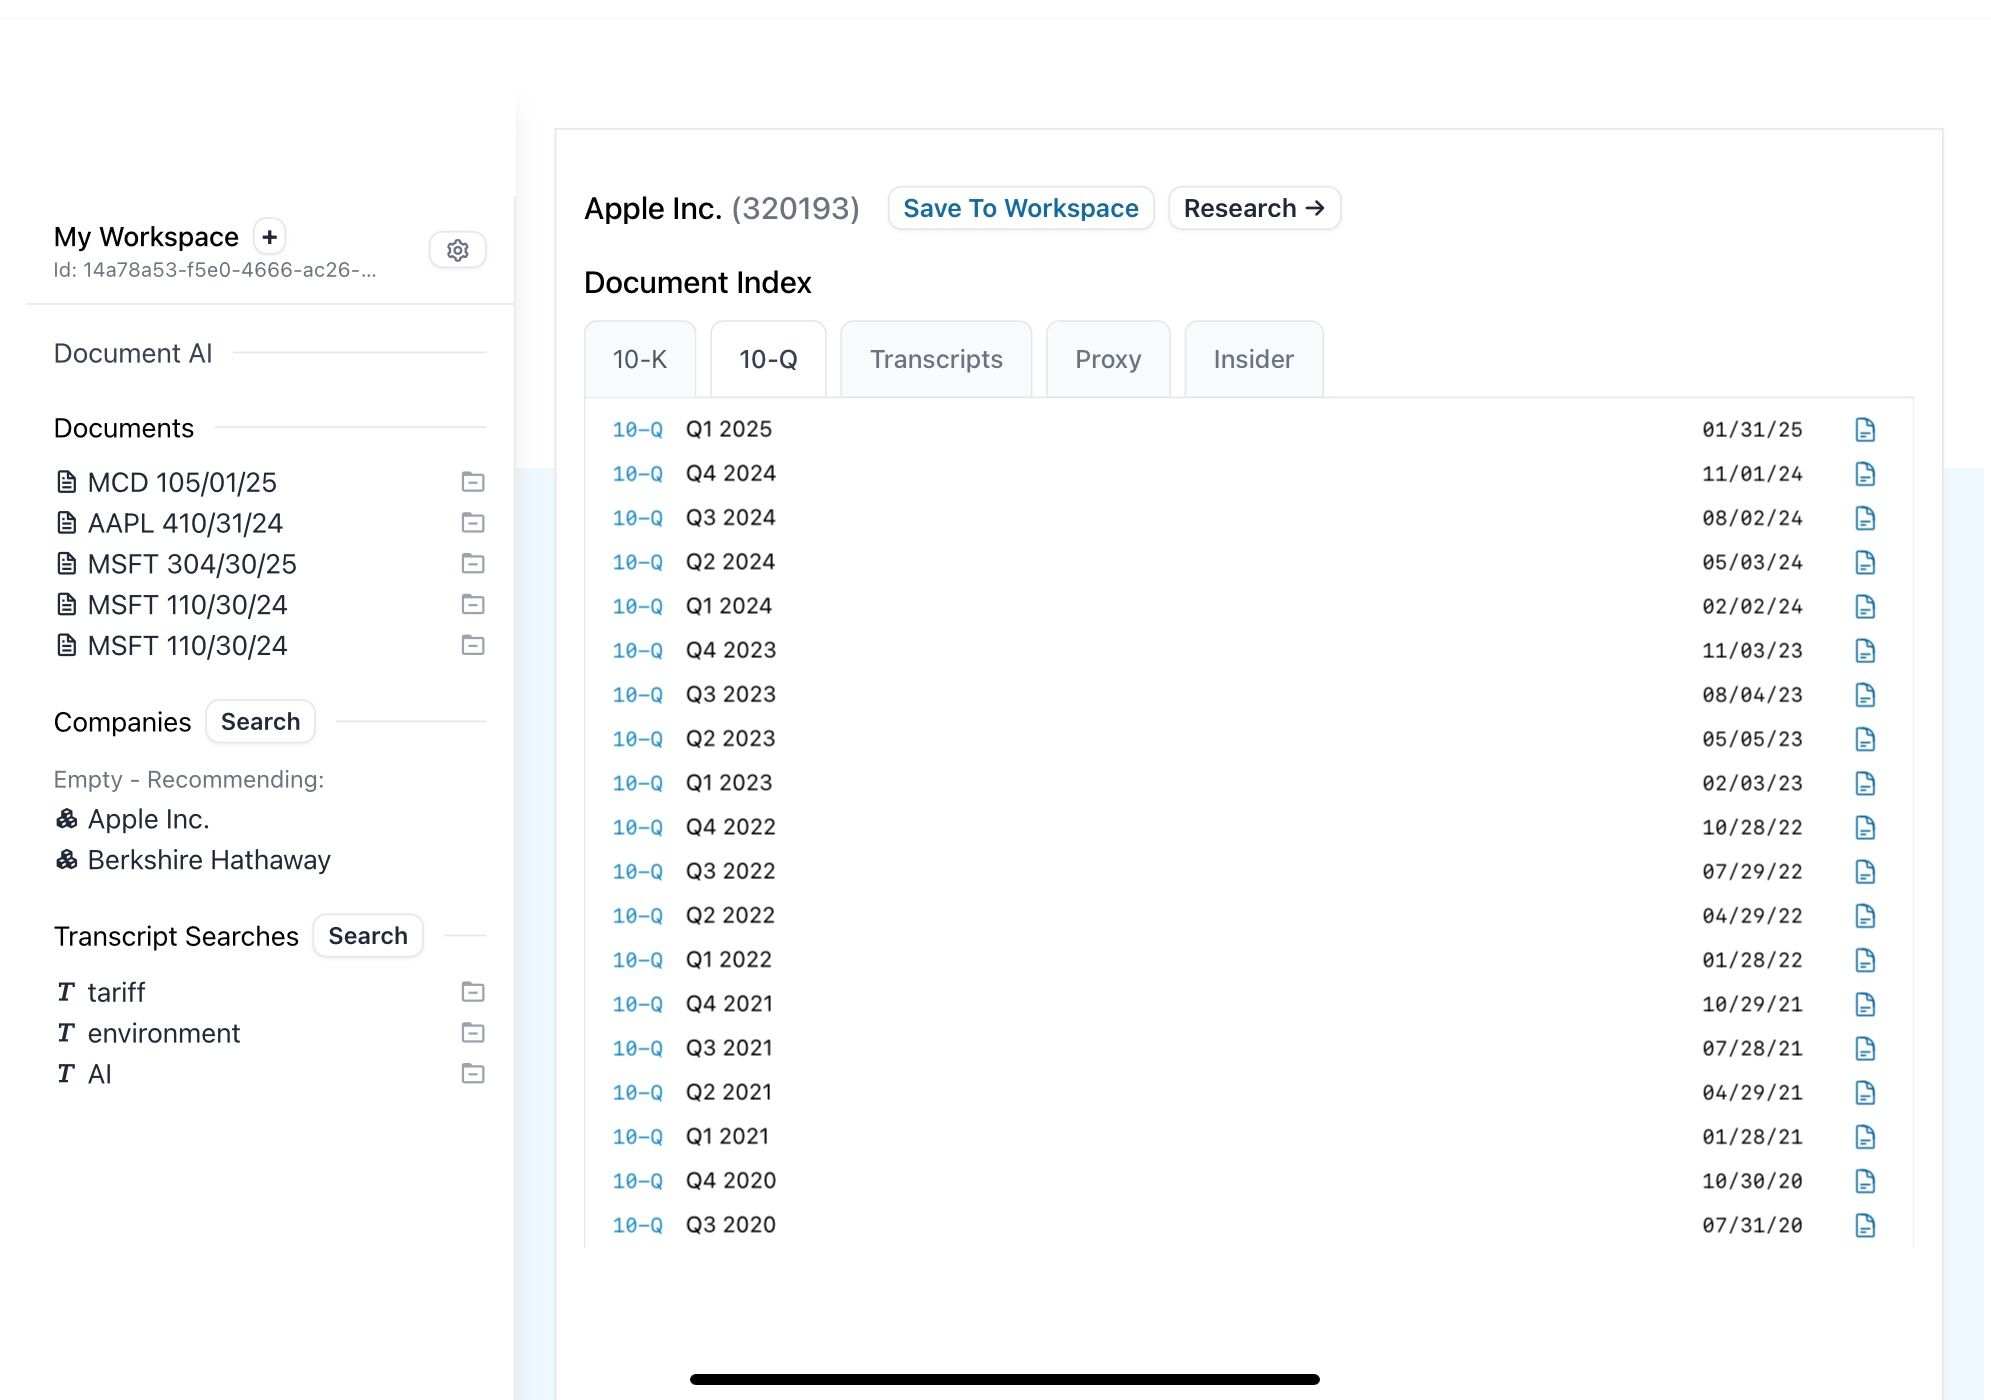Open the Proxy tab
The image size is (1991, 1400).
tap(1108, 359)
